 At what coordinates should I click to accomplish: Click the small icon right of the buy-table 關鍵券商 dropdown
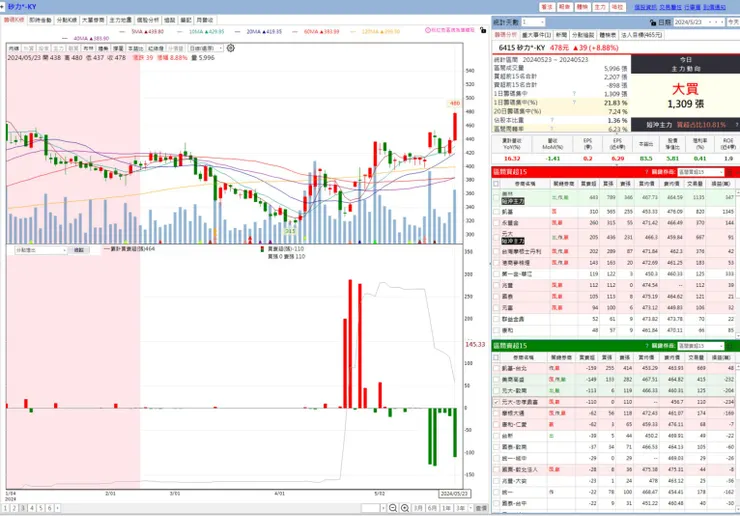(730, 172)
